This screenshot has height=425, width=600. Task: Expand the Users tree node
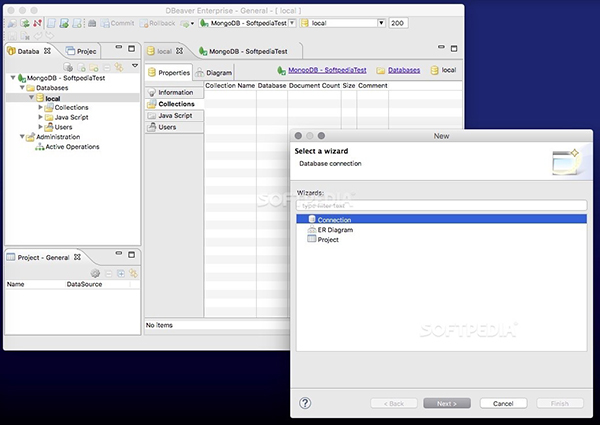(x=40, y=127)
